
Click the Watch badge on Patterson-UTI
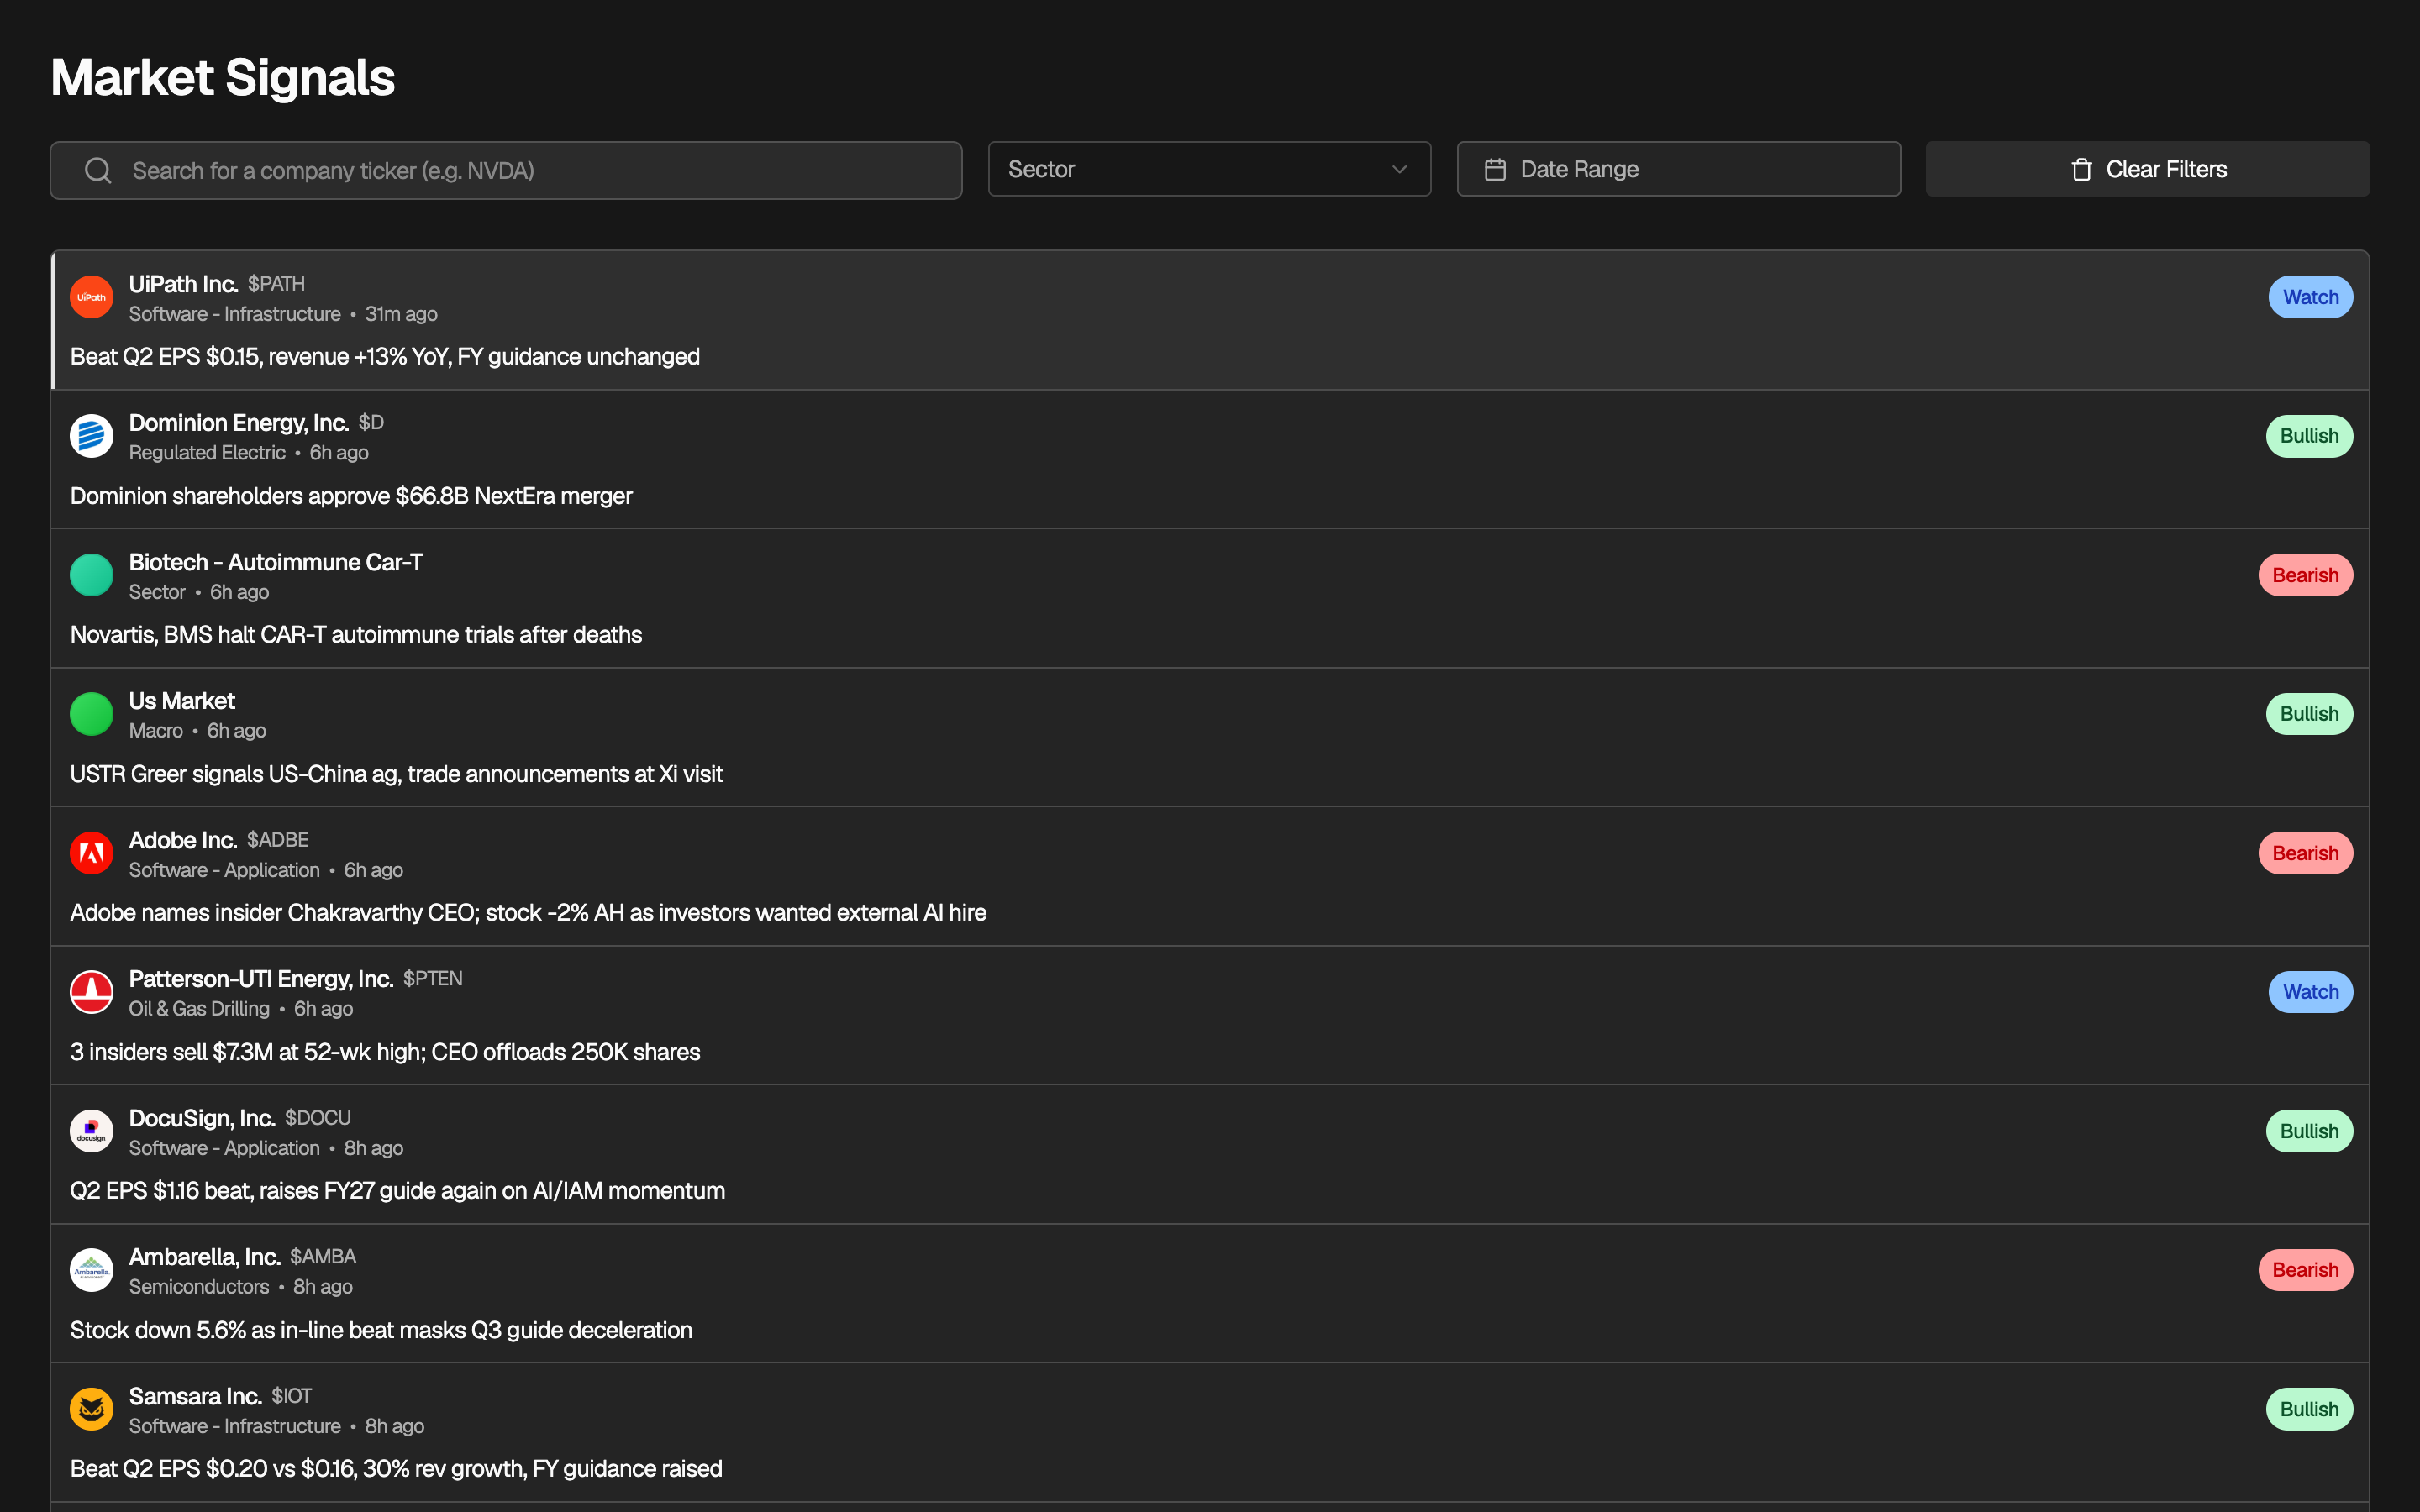(2310, 992)
